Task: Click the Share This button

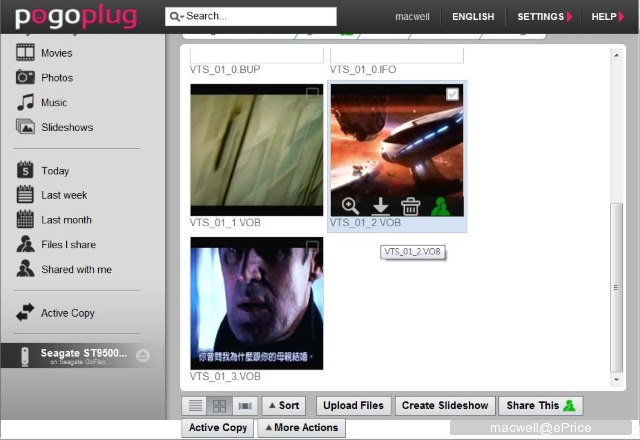Action: [540, 406]
